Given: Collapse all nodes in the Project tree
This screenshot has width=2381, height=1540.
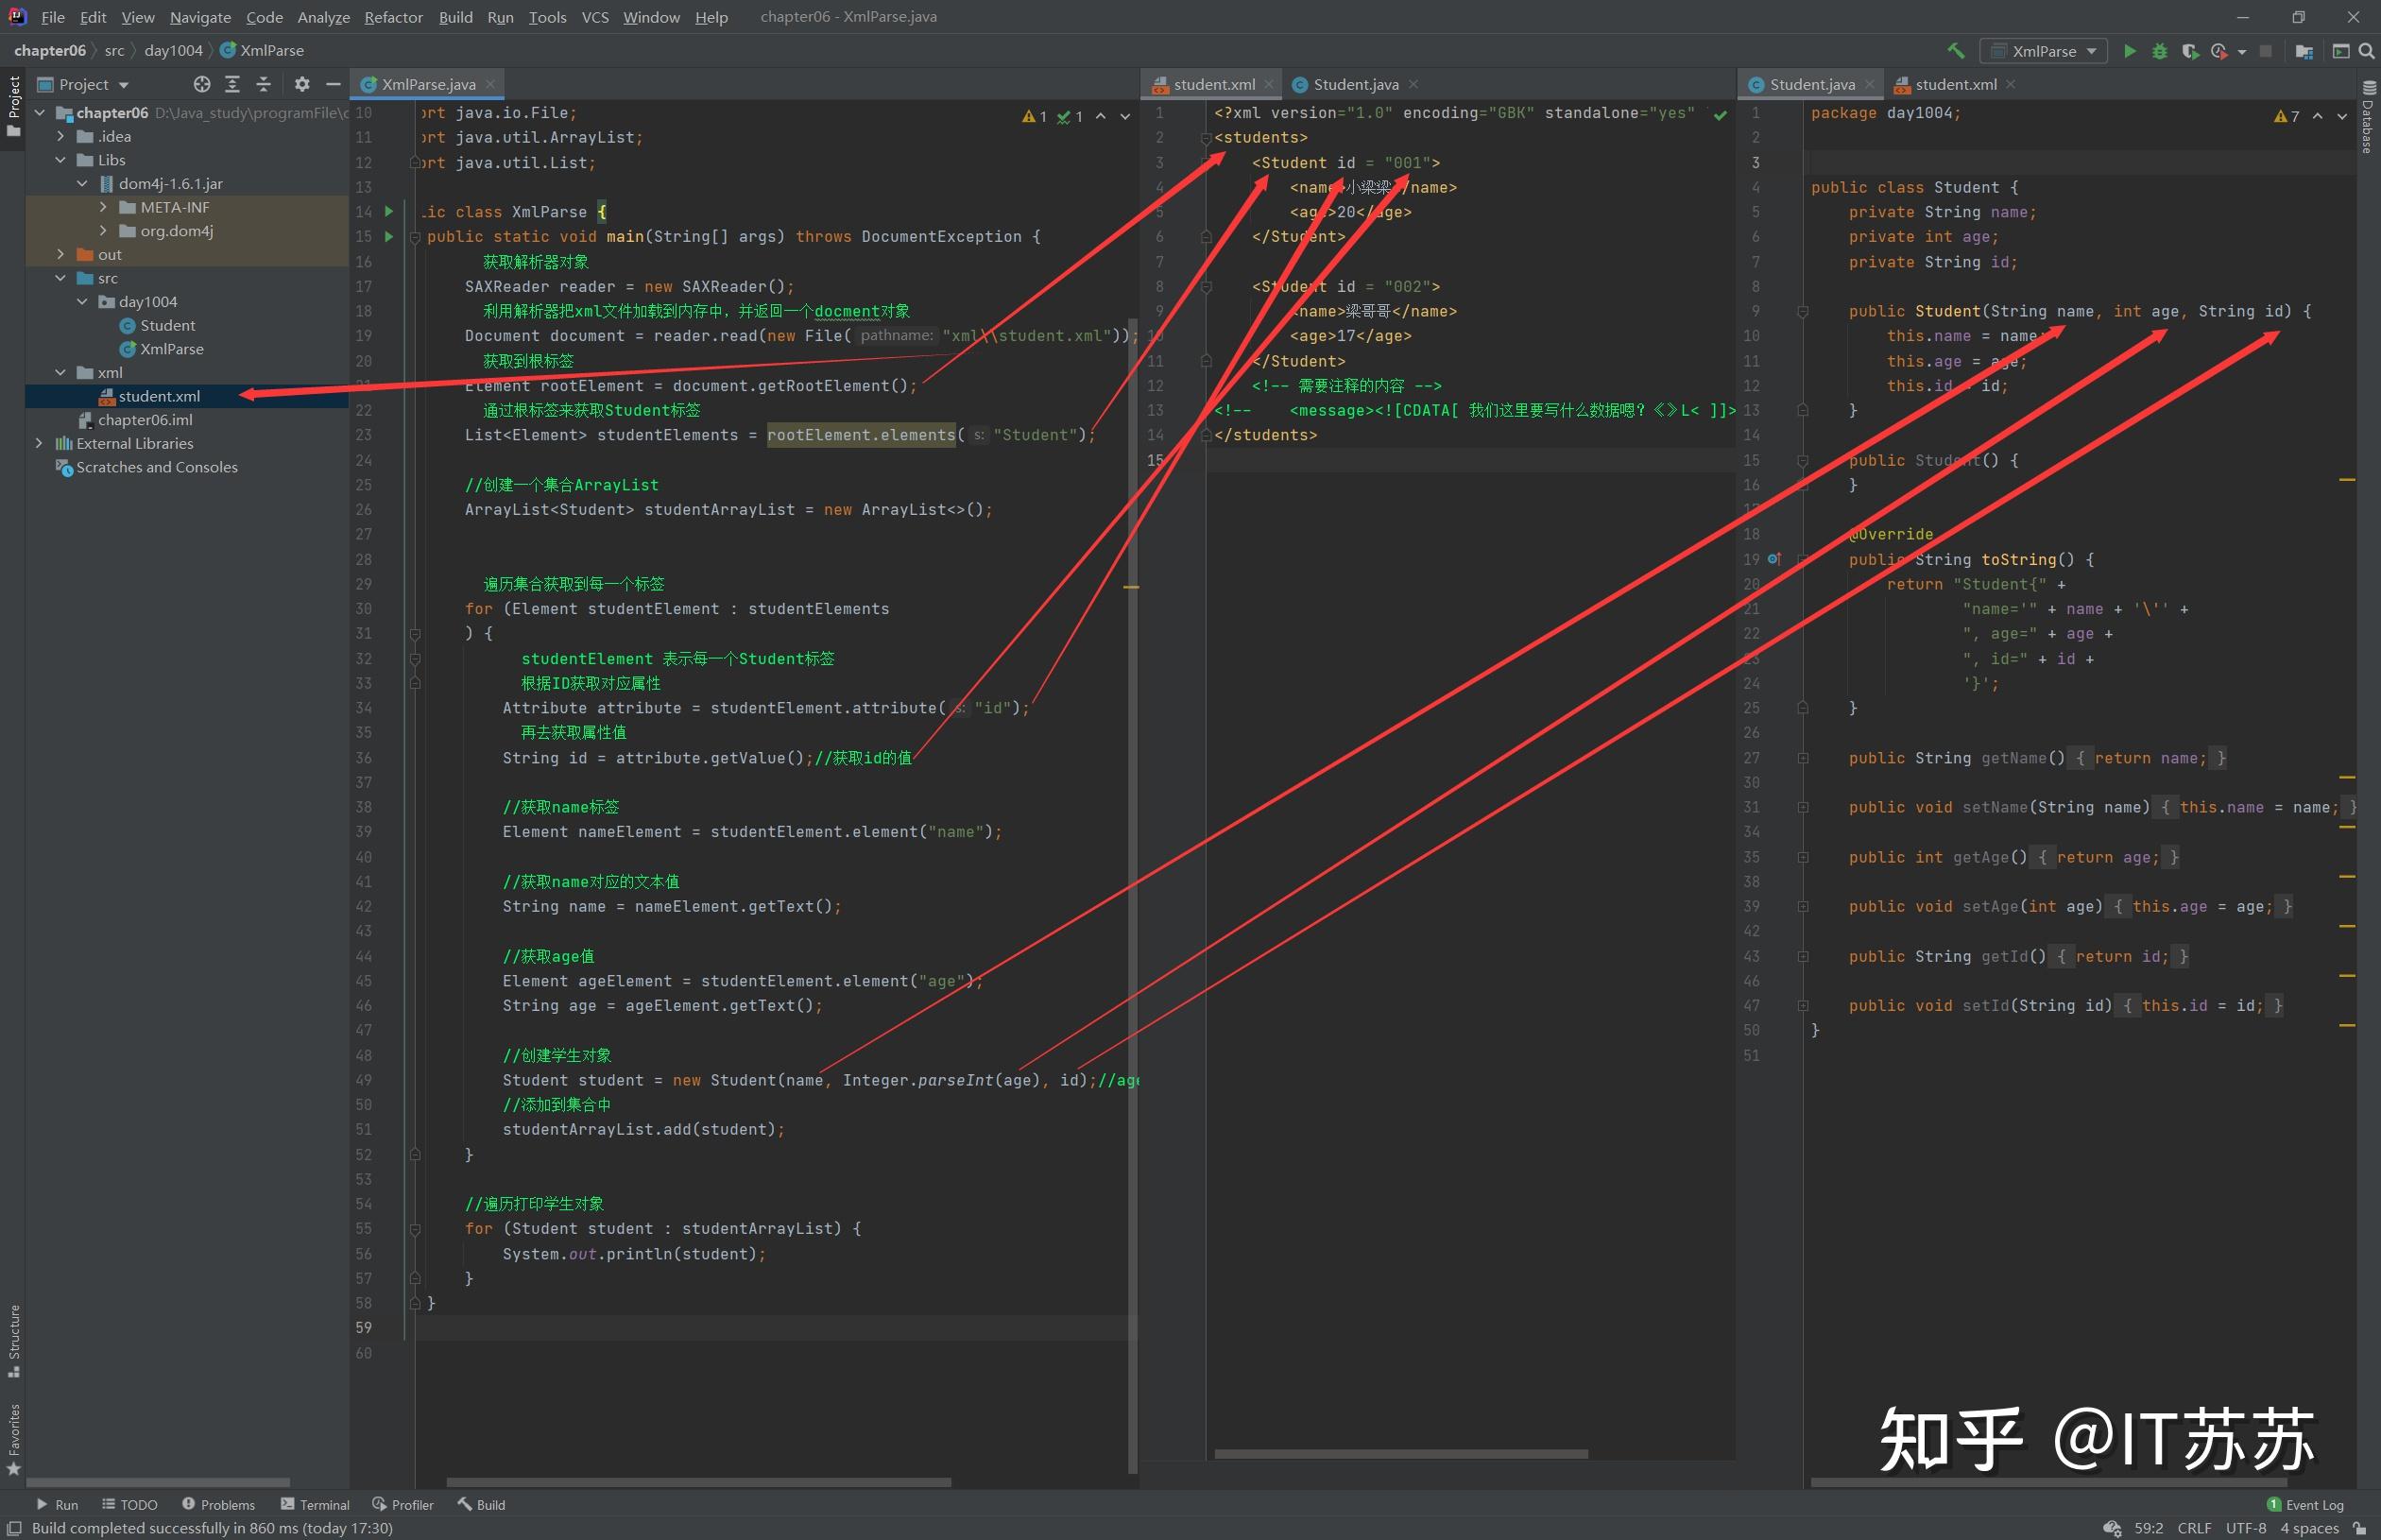Looking at the screenshot, I should (264, 84).
